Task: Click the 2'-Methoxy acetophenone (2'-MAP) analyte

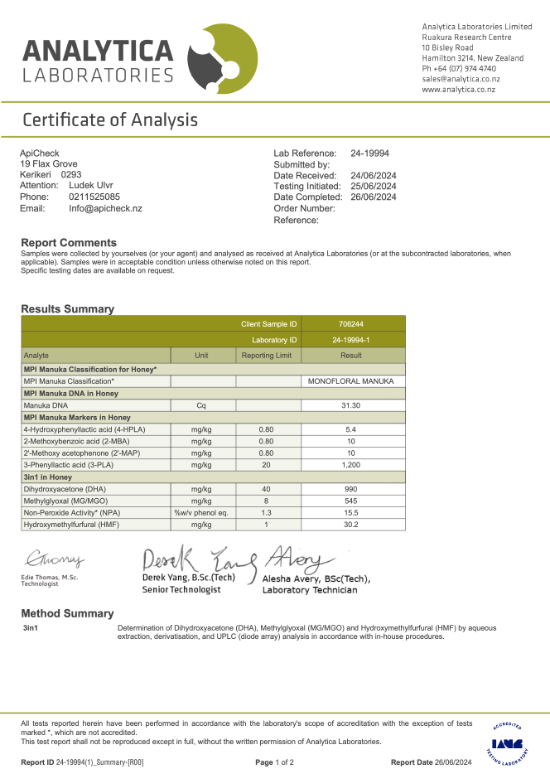Action: (82, 453)
